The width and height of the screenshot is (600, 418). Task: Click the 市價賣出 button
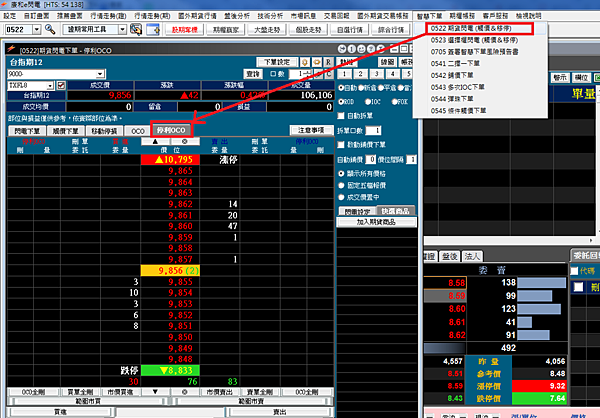click(220, 392)
